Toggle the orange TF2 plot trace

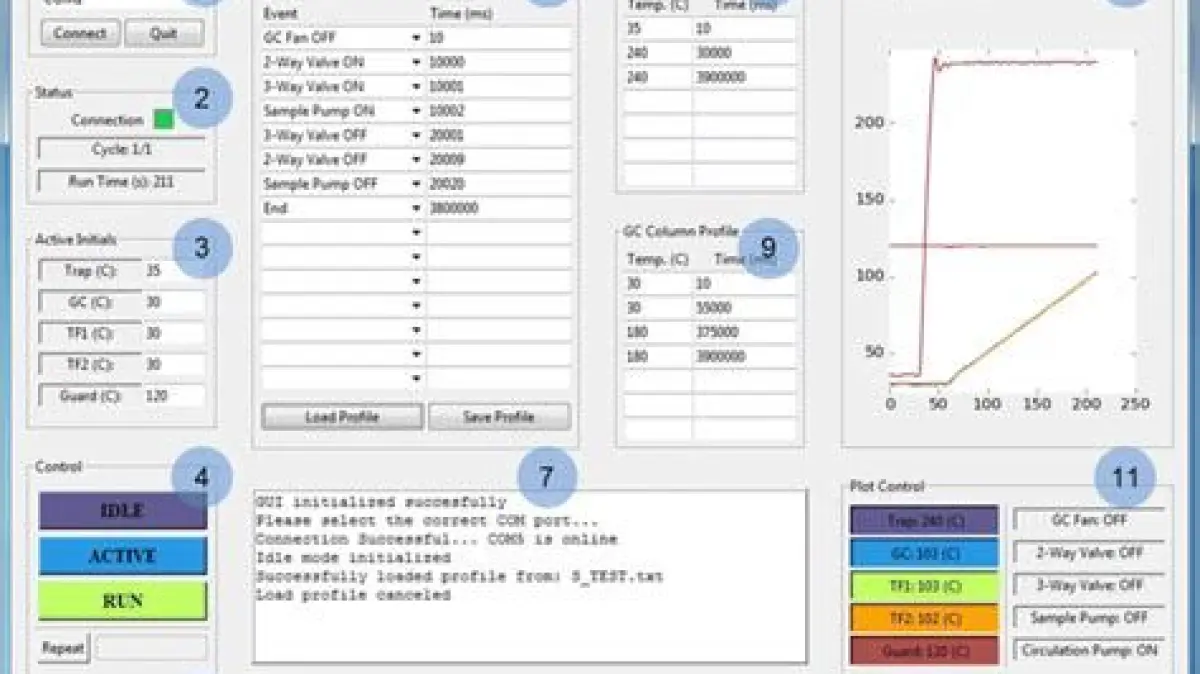pyautogui.click(x=923, y=618)
